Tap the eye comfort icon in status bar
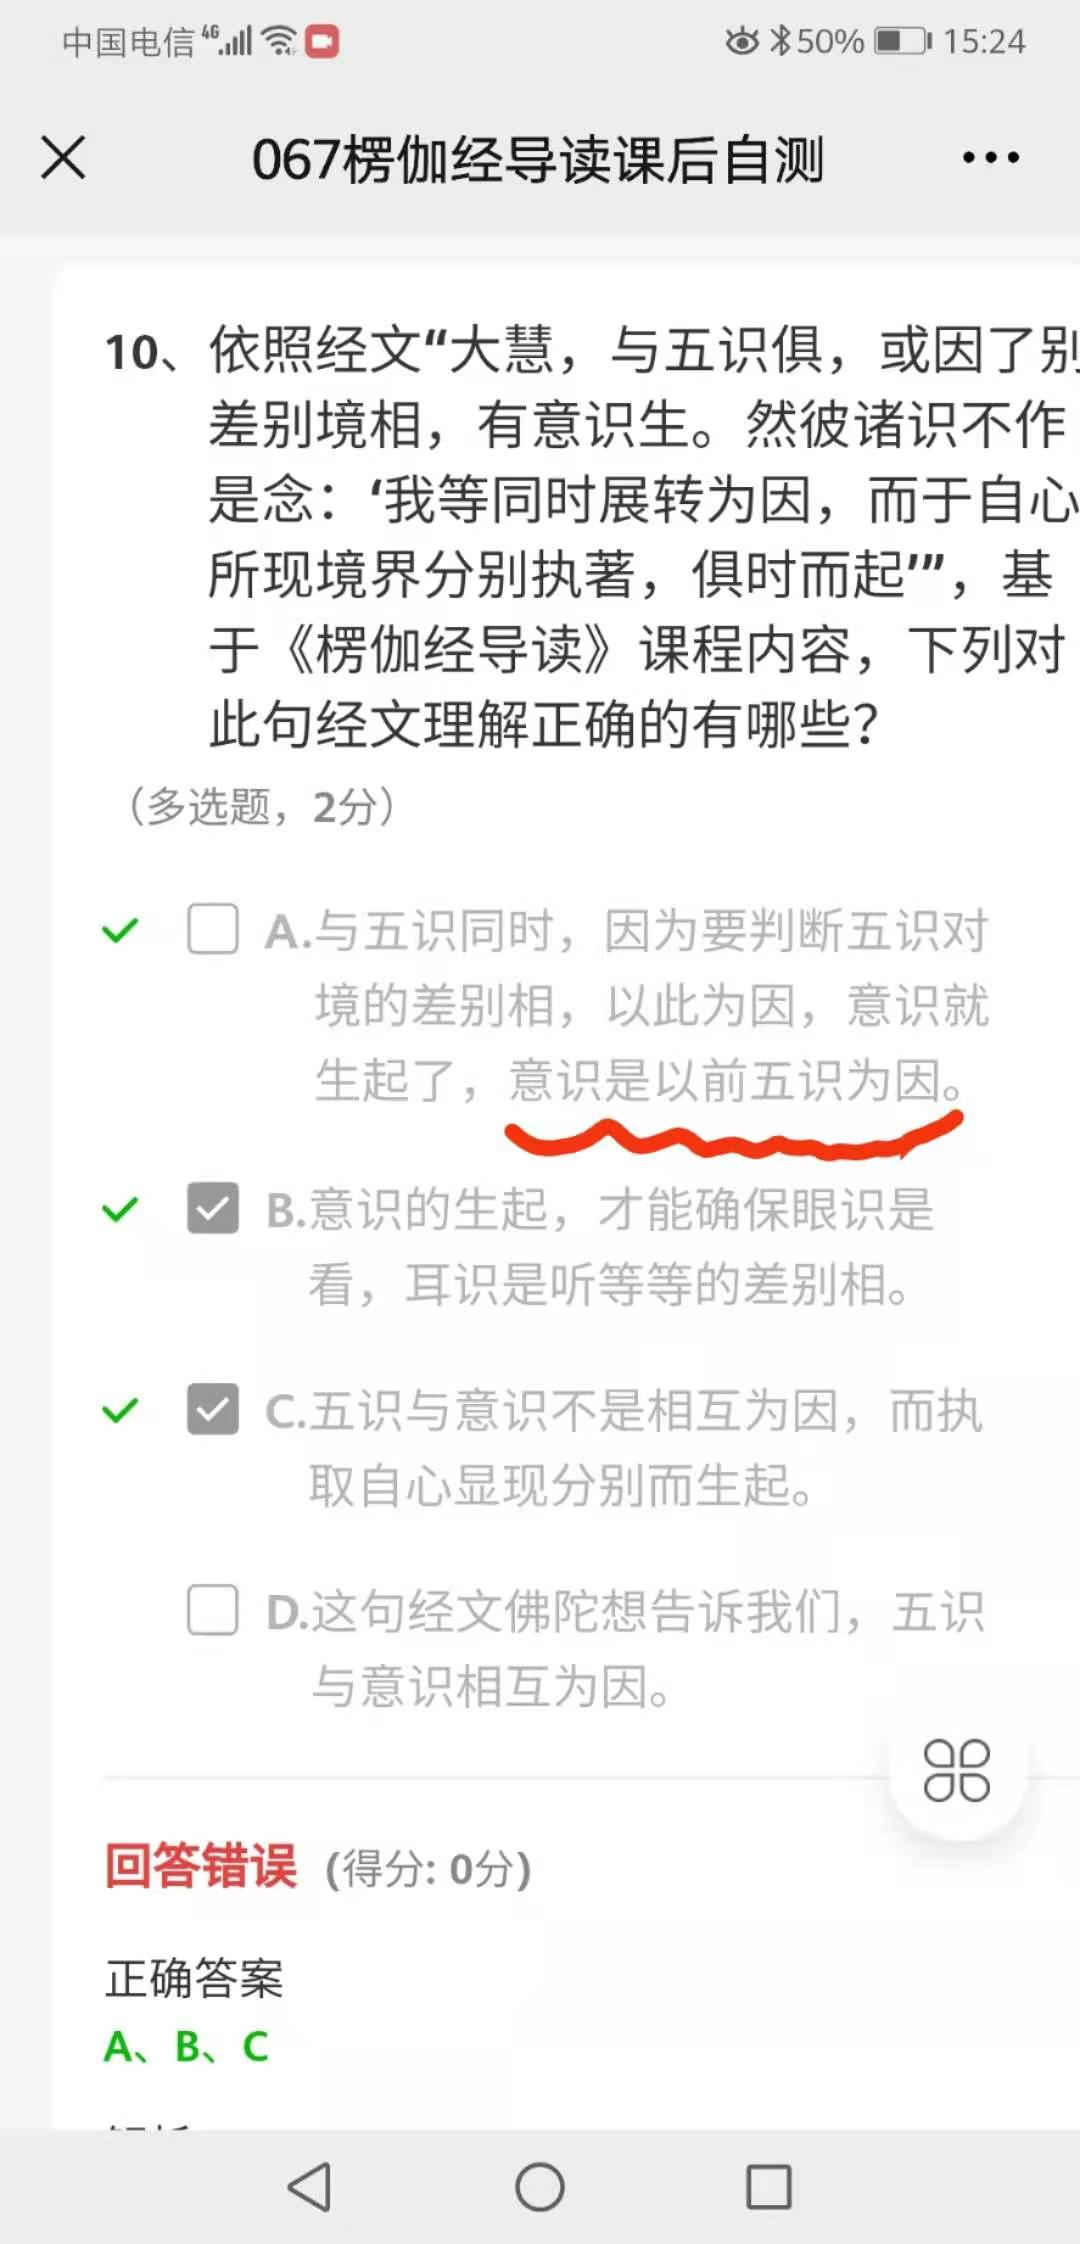The image size is (1080, 2244). (x=742, y=41)
